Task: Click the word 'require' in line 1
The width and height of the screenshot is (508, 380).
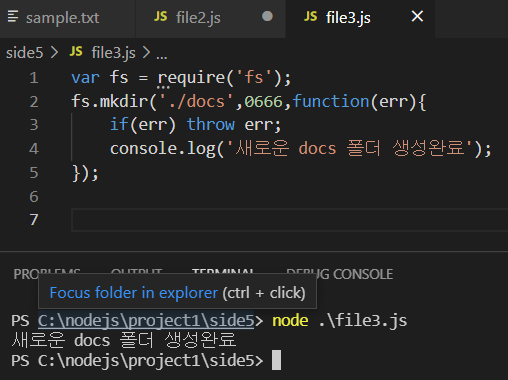Action: pos(191,78)
